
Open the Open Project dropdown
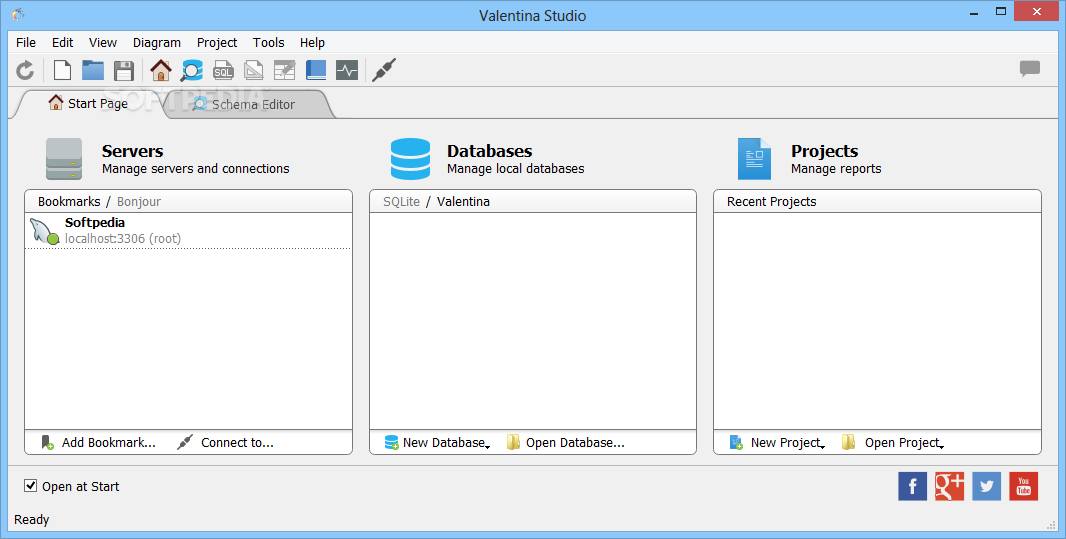(893, 442)
